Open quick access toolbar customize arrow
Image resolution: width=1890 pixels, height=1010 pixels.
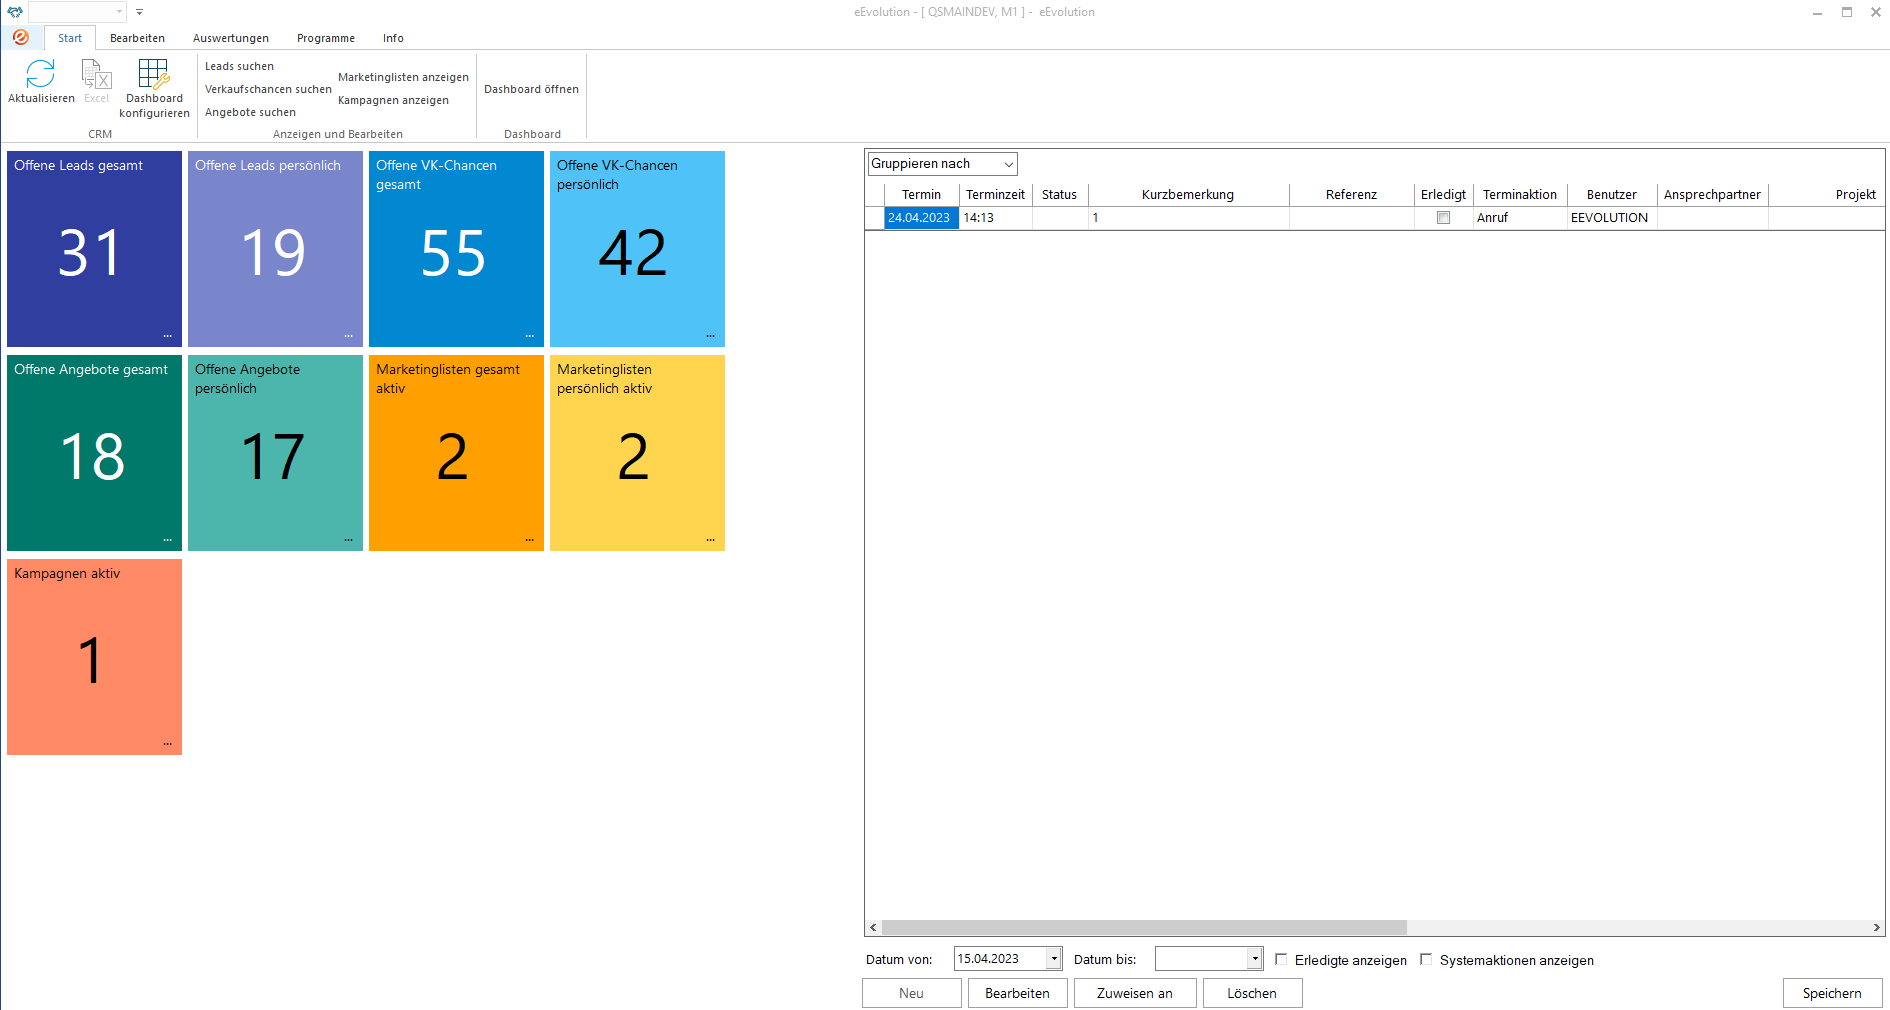coord(139,12)
